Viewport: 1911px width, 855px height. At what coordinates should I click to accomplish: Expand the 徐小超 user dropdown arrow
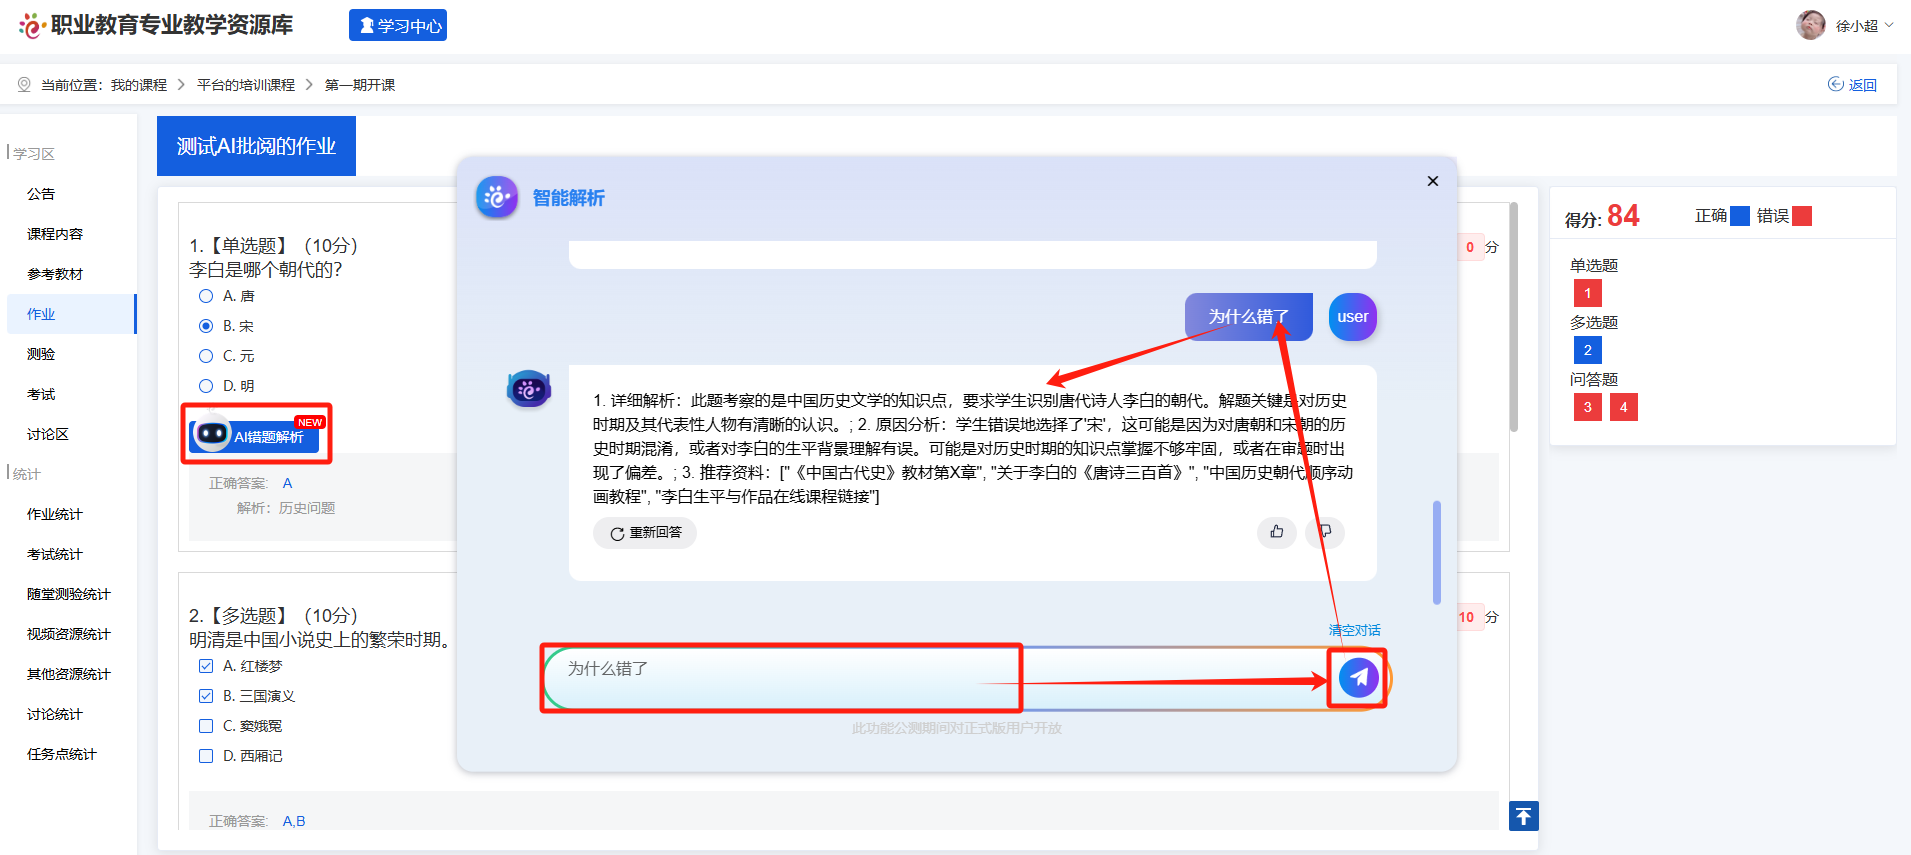click(x=1889, y=25)
